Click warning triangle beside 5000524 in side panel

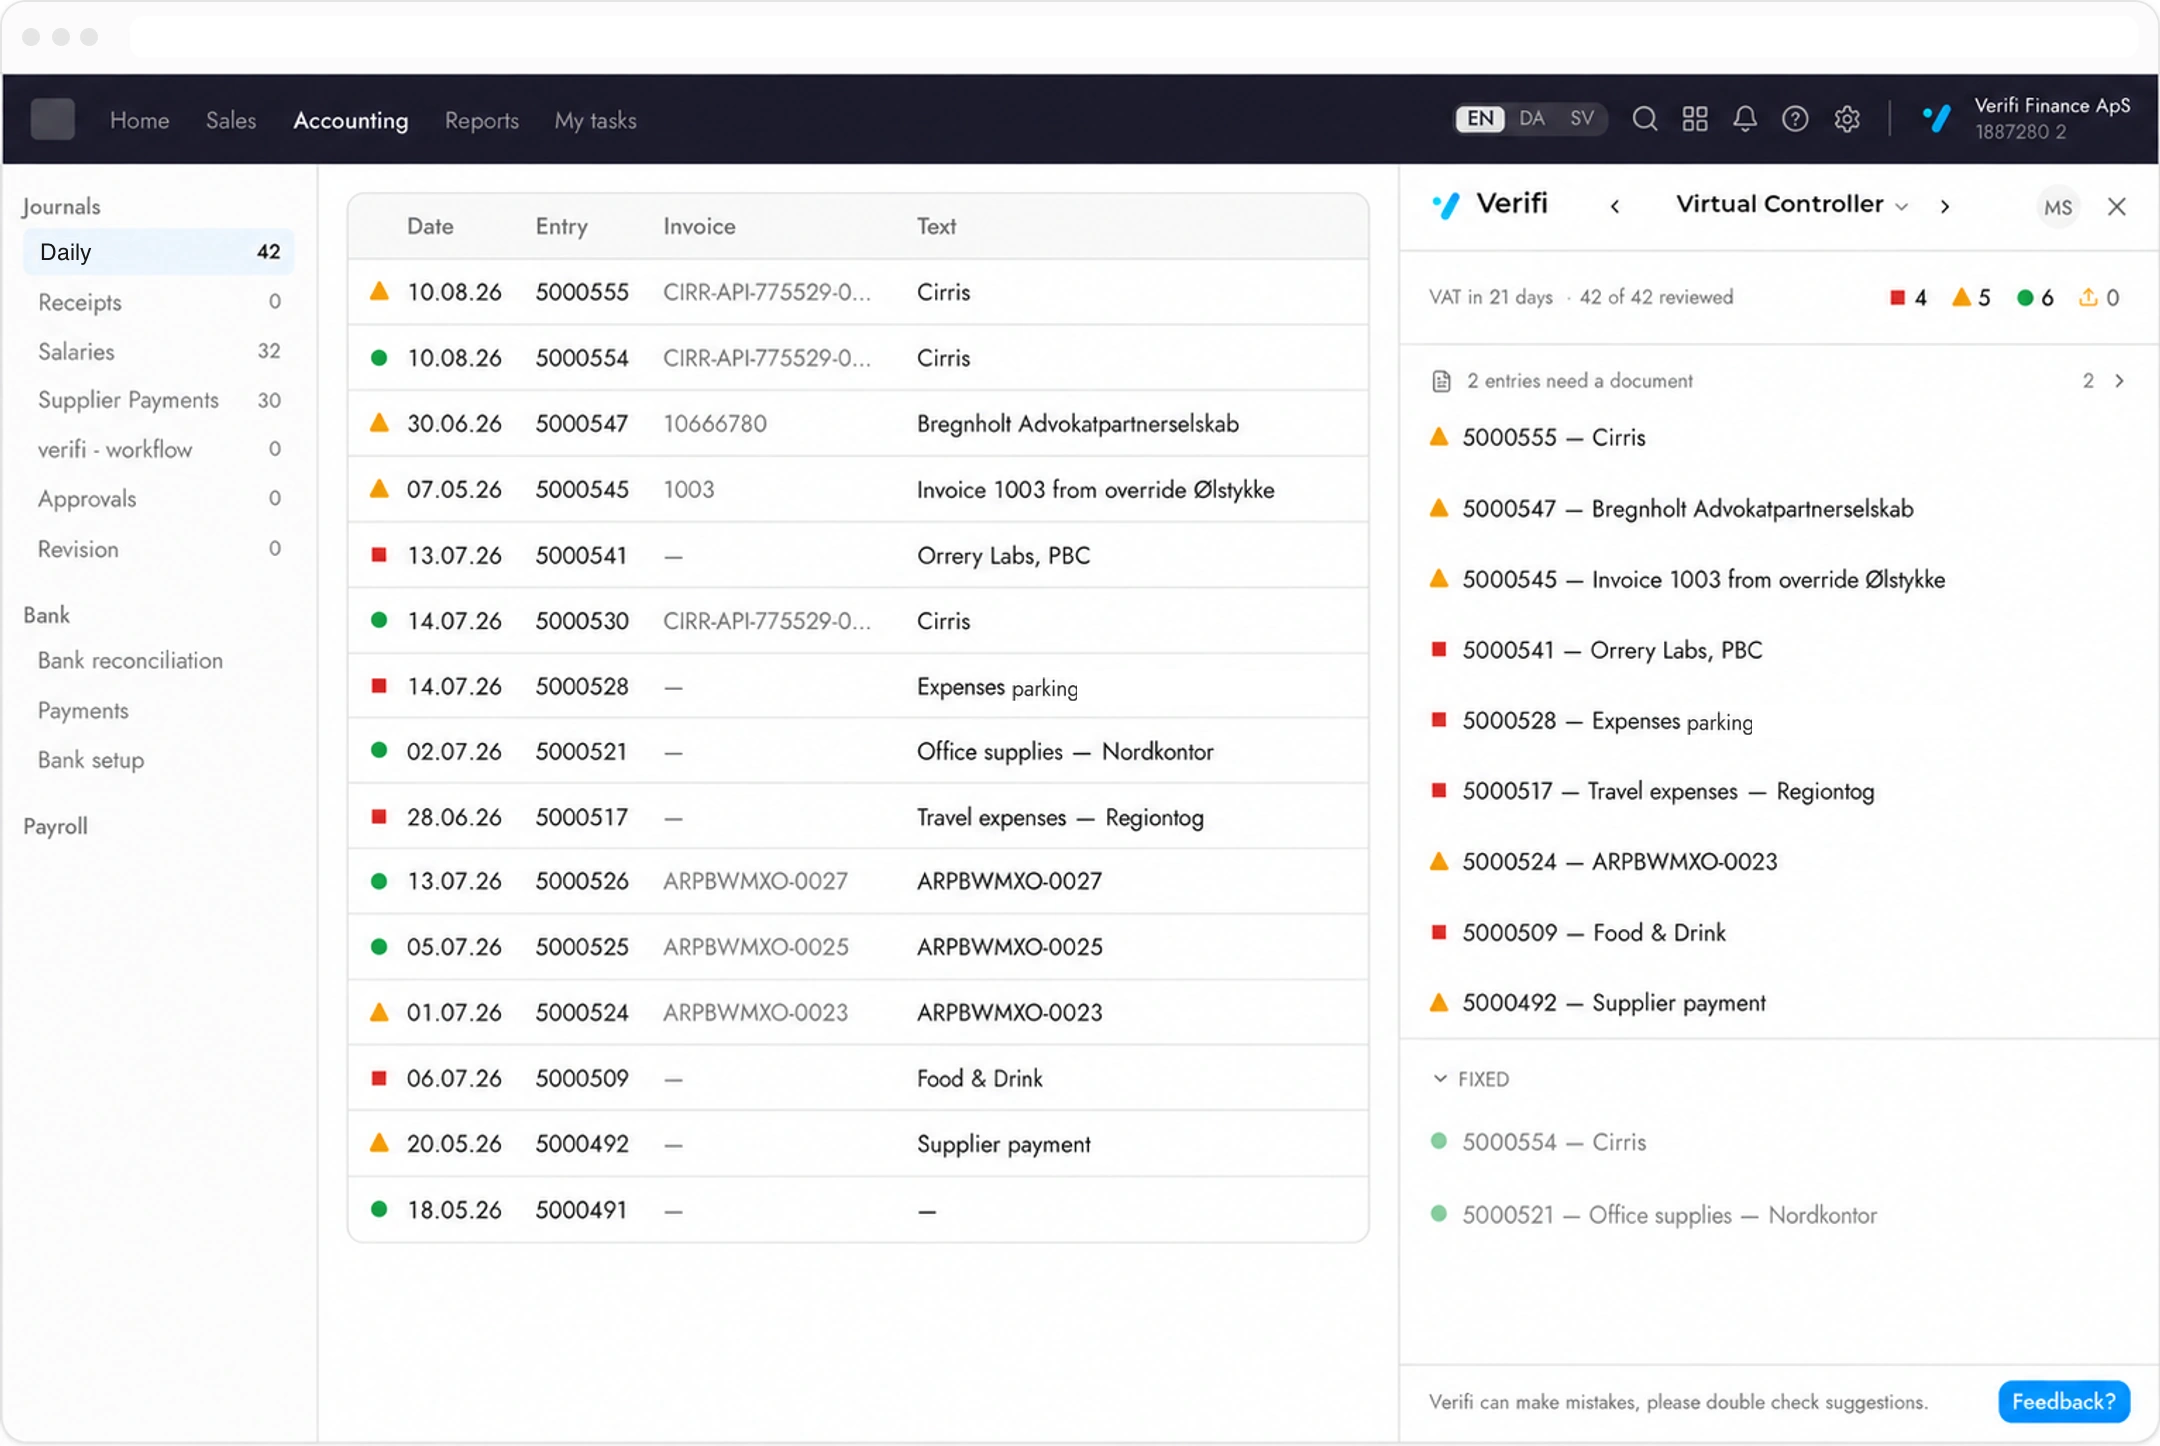[x=1439, y=861]
